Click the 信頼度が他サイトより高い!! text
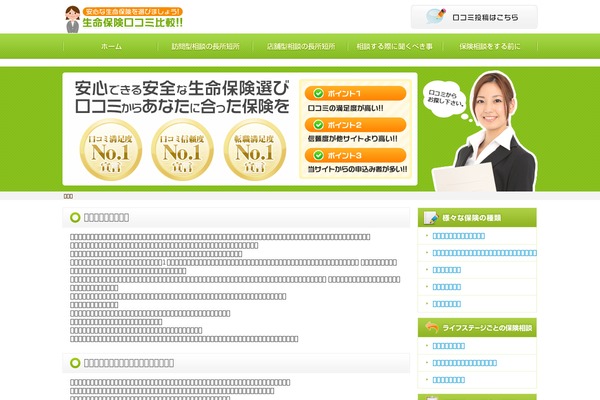This screenshot has height=400, width=600. (352, 139)
